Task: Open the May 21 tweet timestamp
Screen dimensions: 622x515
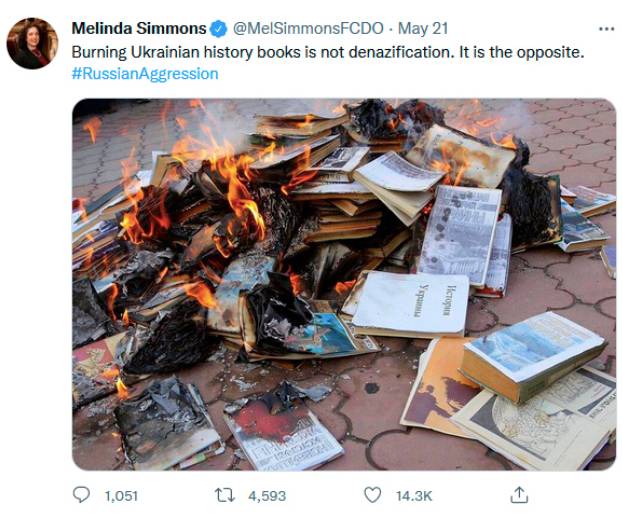Action: (423, 29)
